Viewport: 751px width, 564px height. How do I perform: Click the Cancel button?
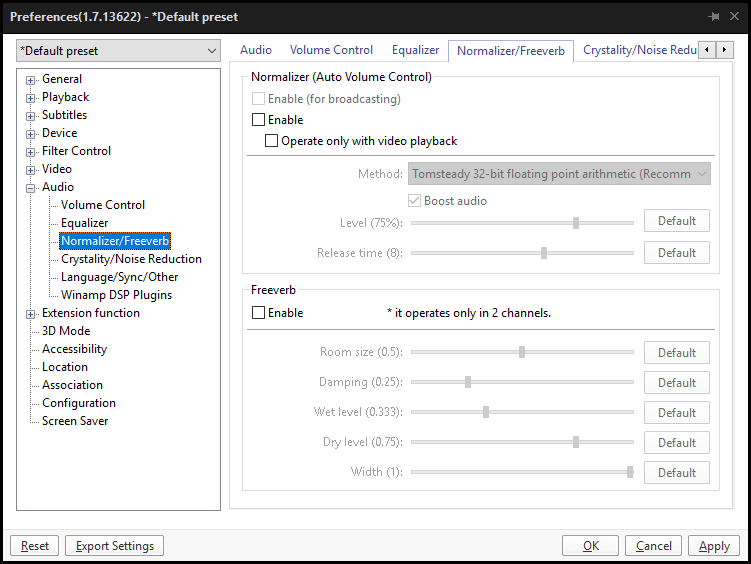[653, 546]
